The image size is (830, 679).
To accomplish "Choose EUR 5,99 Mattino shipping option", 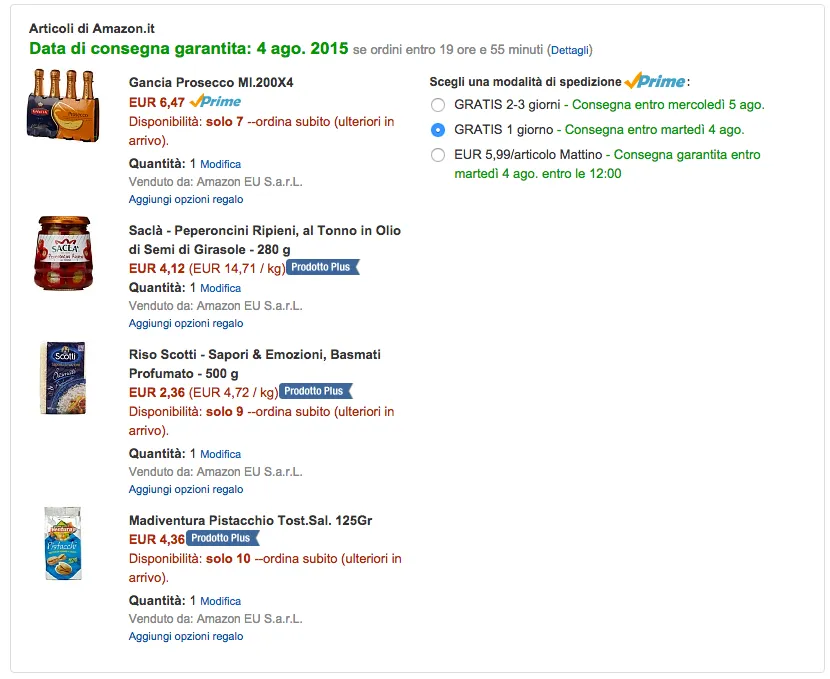I will pyautogui.click(x=438, y=155).
